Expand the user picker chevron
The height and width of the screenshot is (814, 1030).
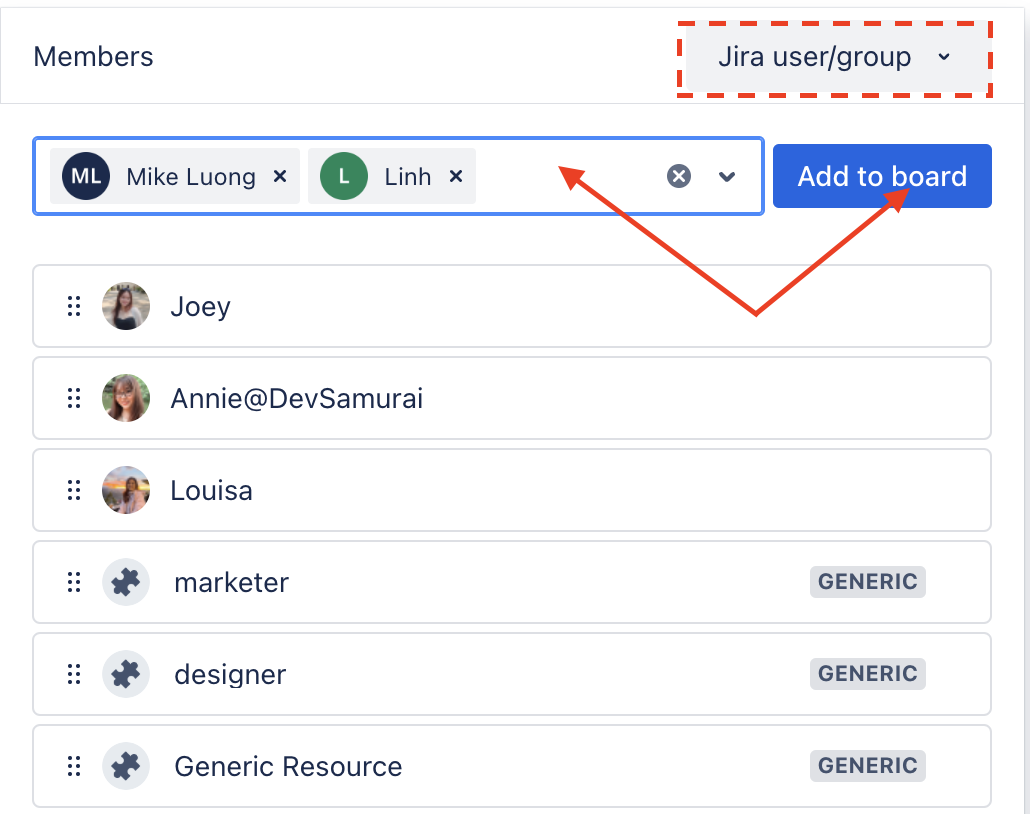(727, 176)
